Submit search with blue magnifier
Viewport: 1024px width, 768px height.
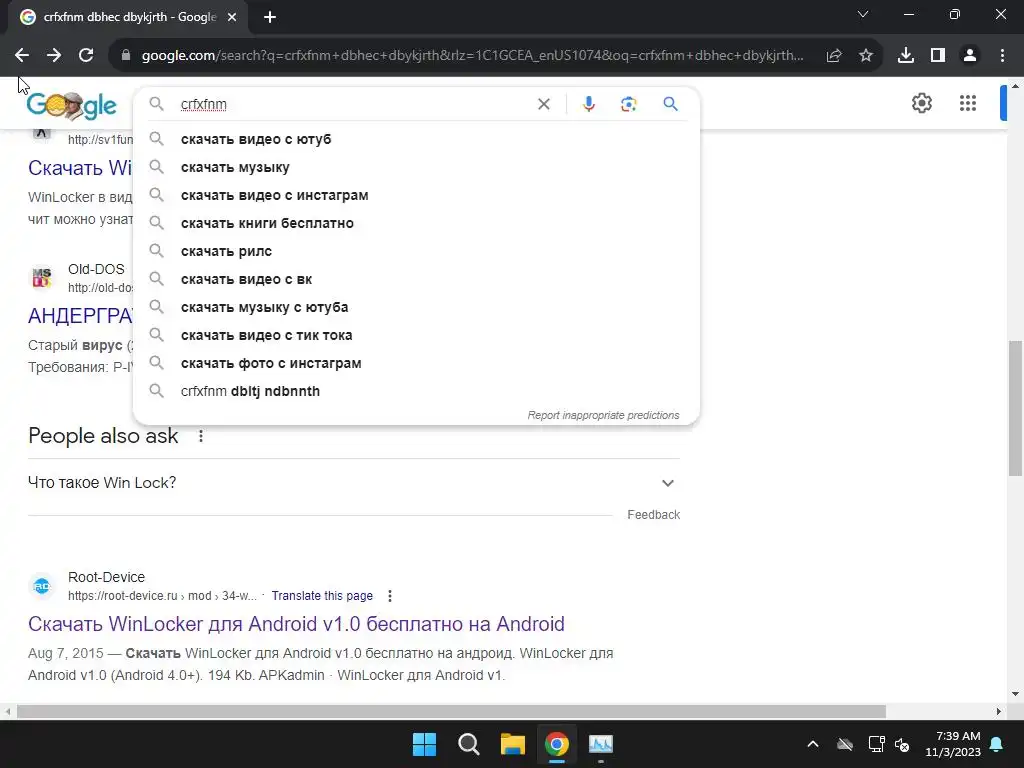coord(671,104)
